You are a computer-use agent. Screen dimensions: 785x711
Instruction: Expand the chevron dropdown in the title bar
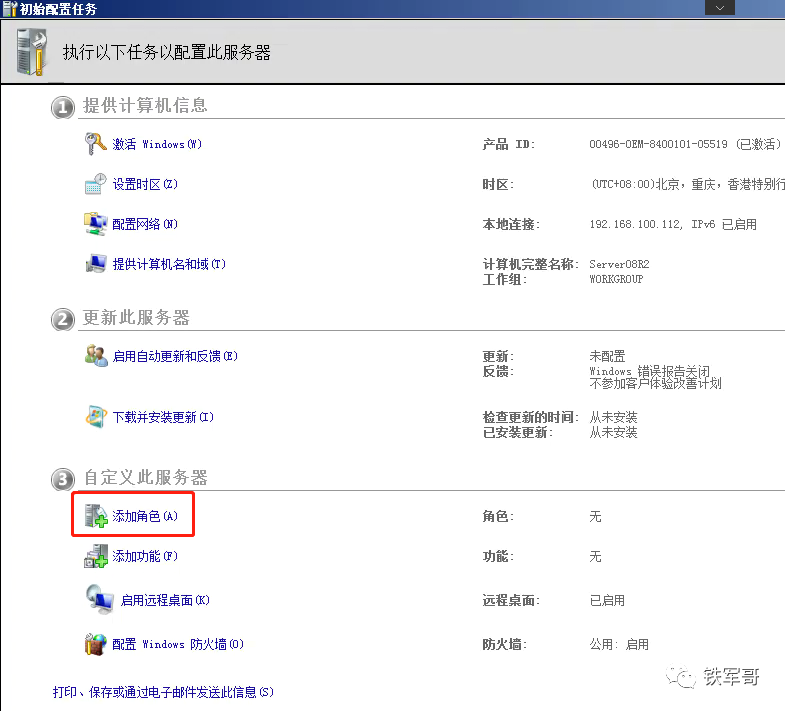(719, 7)
